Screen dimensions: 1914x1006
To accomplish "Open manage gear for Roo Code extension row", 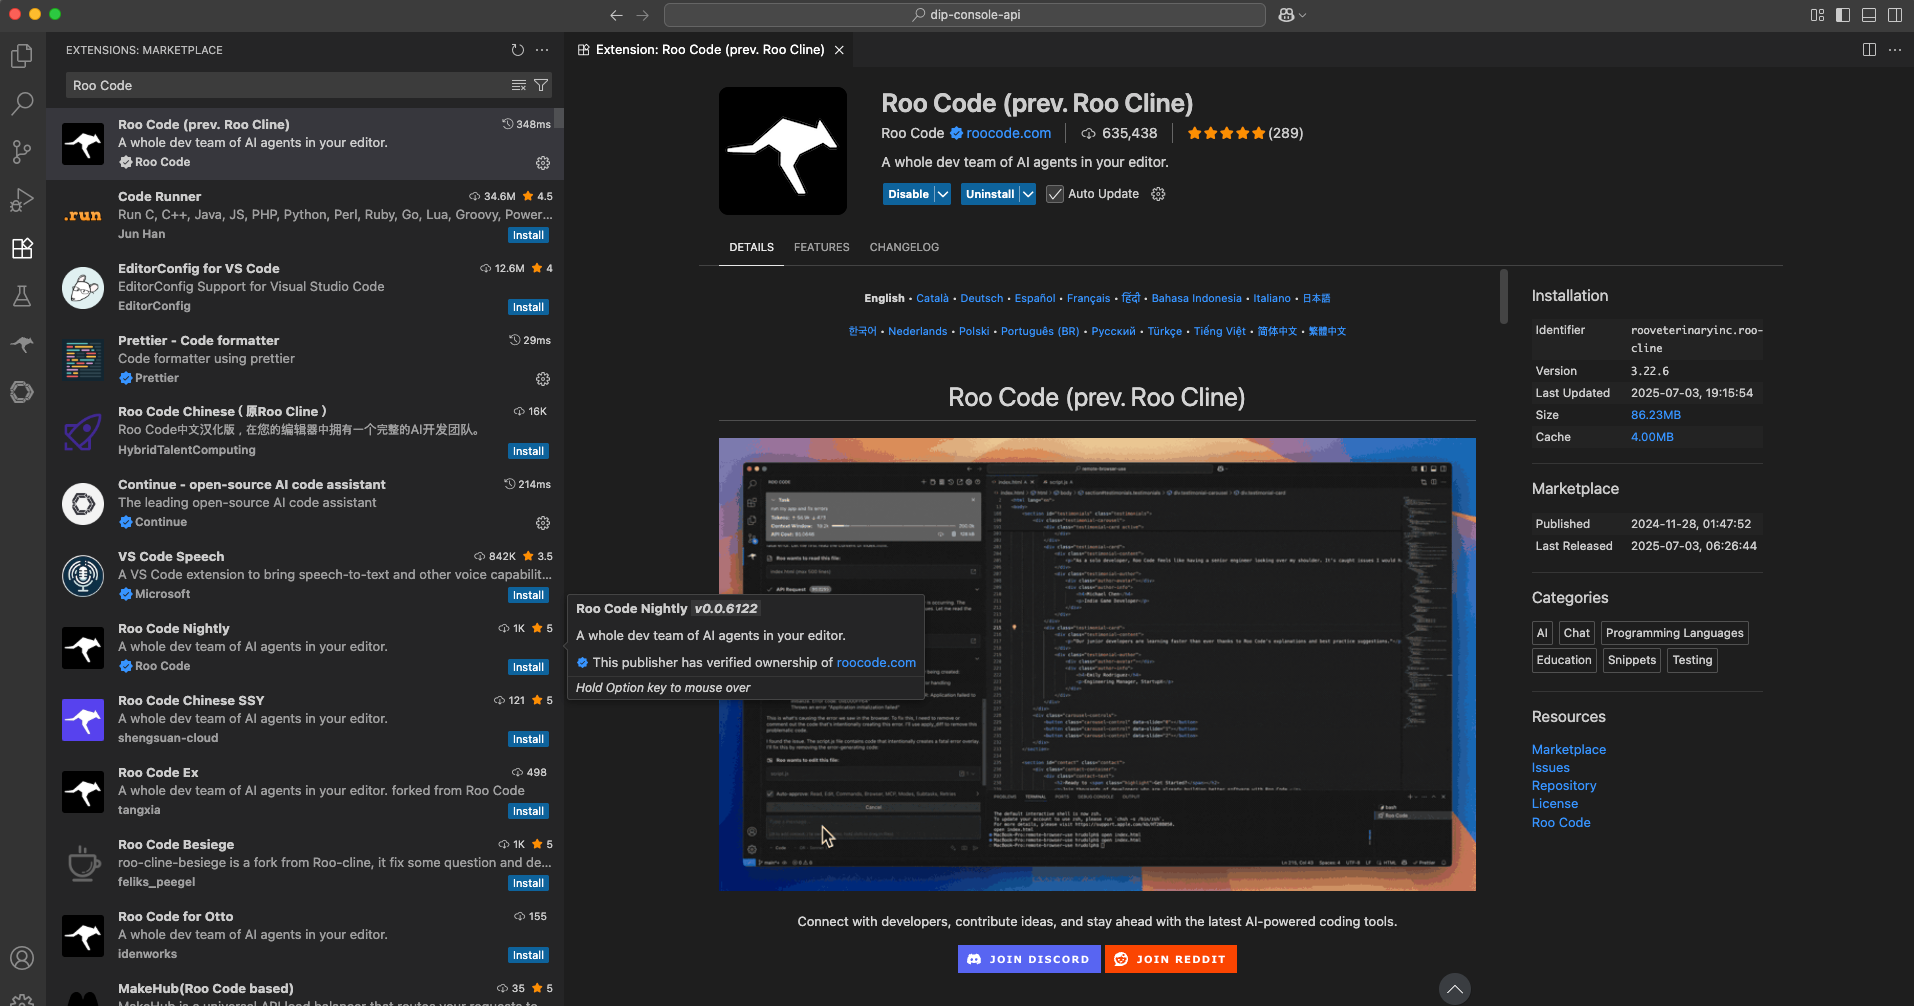I will pos(543,163).
